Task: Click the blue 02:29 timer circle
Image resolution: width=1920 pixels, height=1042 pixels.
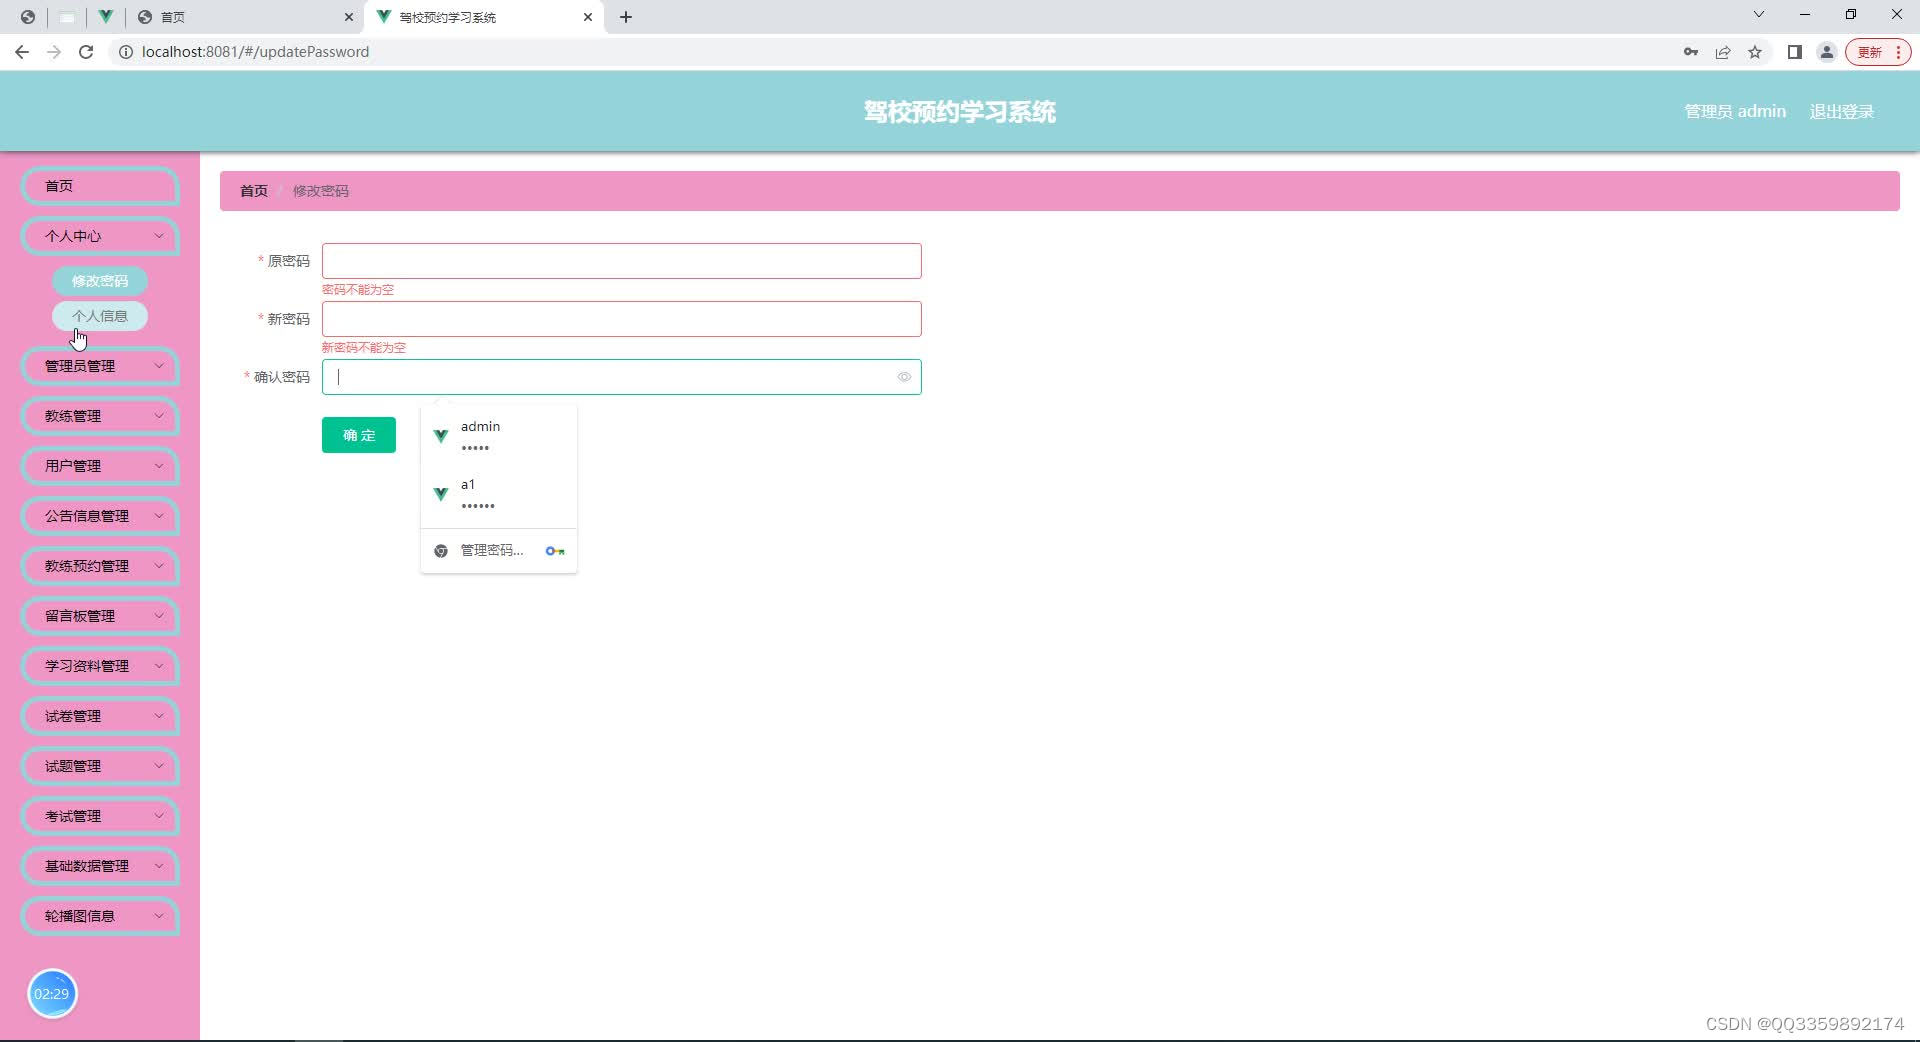Action: pyautogui.click(x=52, y=994)
